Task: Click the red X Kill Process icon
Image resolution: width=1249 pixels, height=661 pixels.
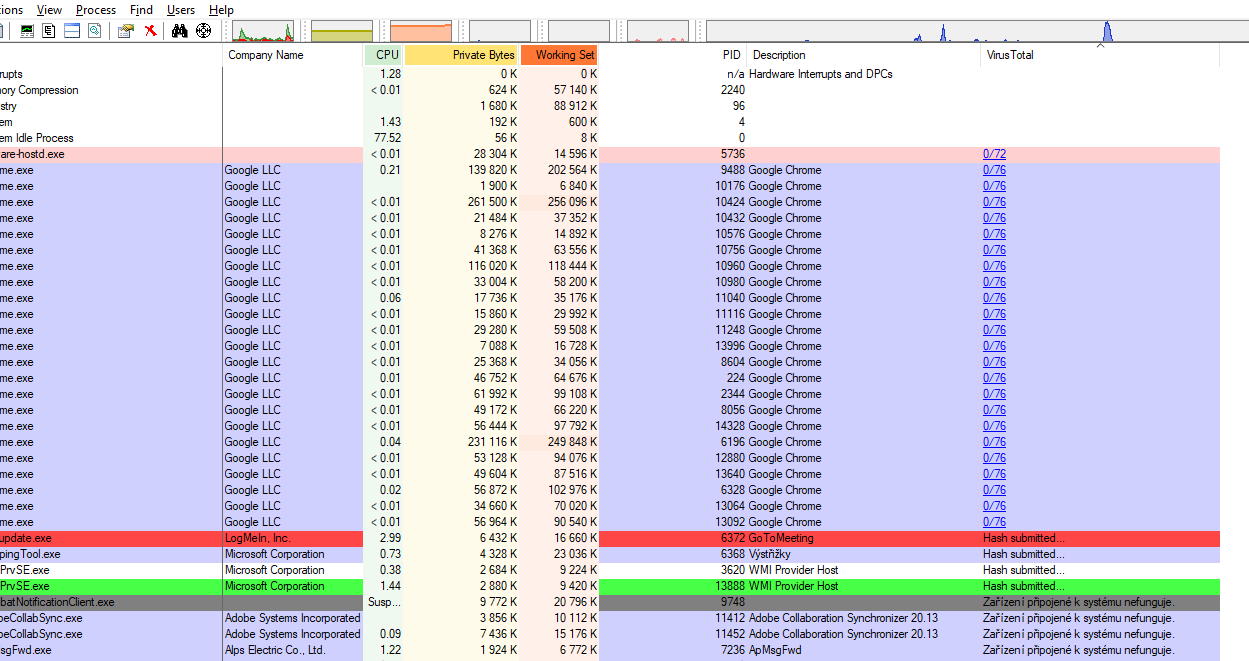Action: pyautogui.click(x=150, y=31)
